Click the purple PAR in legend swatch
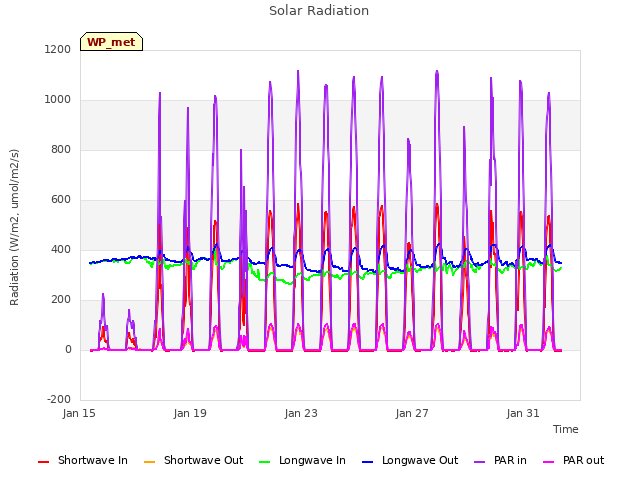Viewport: 640px width, 480px height. coord(480,462)
